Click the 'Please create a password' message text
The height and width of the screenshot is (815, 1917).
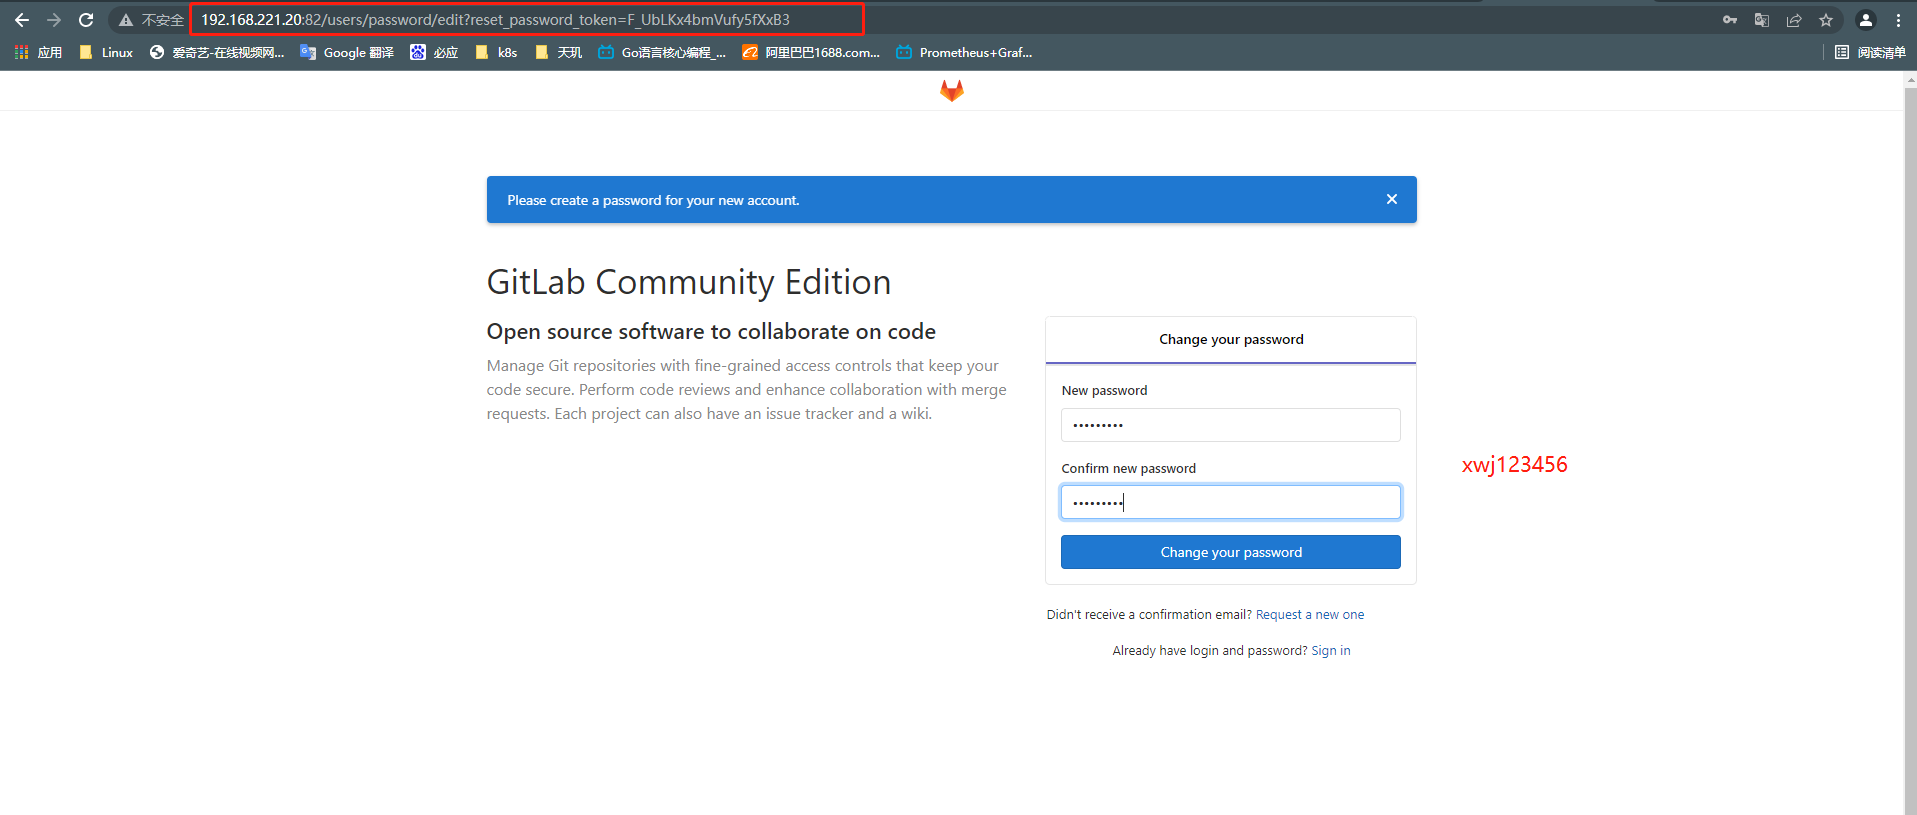pyautogui.click(x=653, y=201)
